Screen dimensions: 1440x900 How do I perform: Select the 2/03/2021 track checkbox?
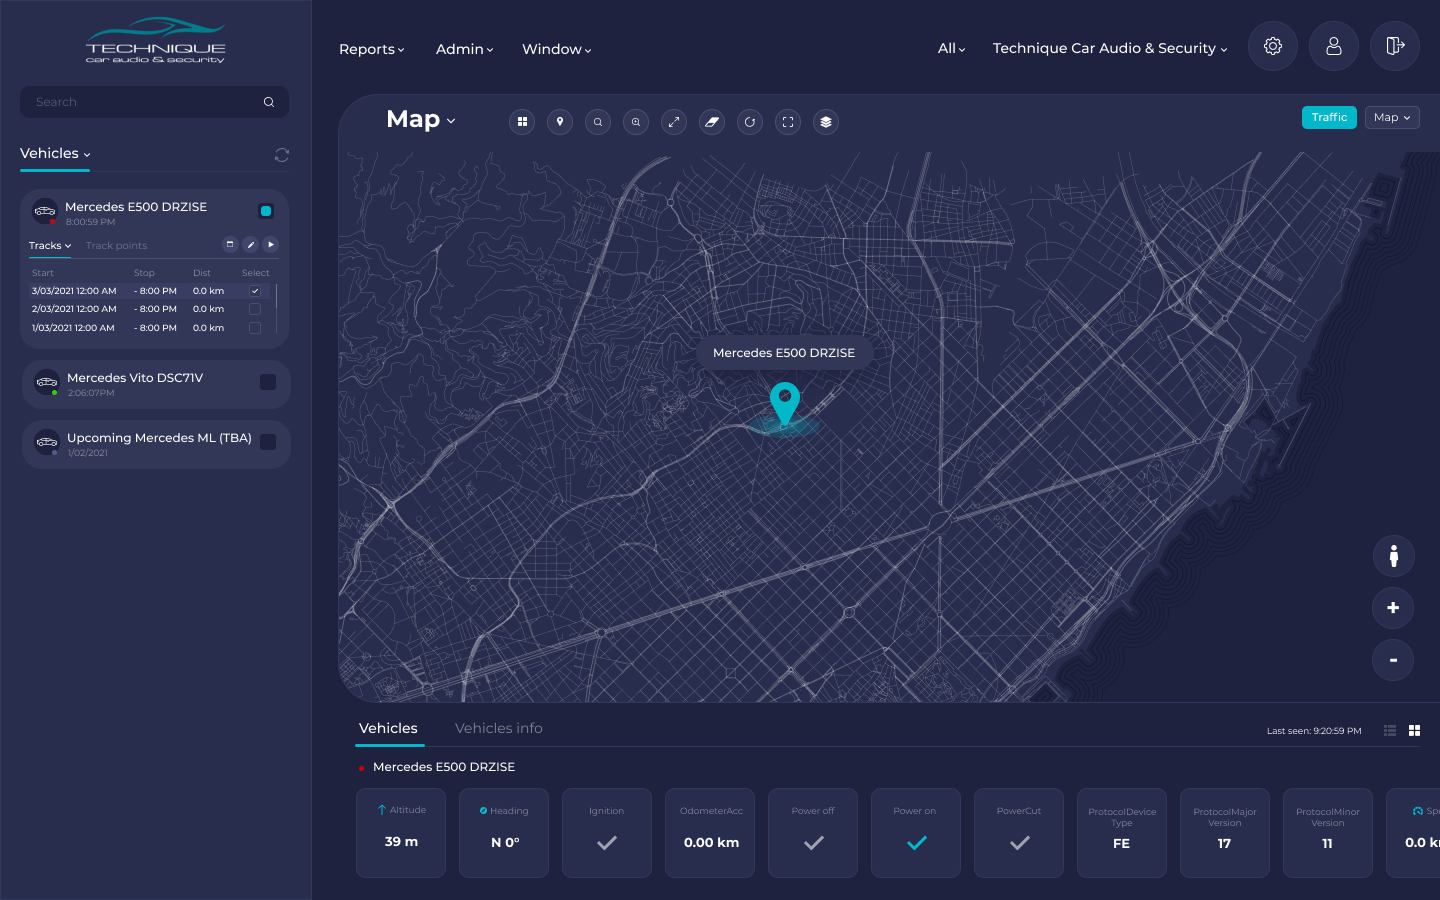255,309
